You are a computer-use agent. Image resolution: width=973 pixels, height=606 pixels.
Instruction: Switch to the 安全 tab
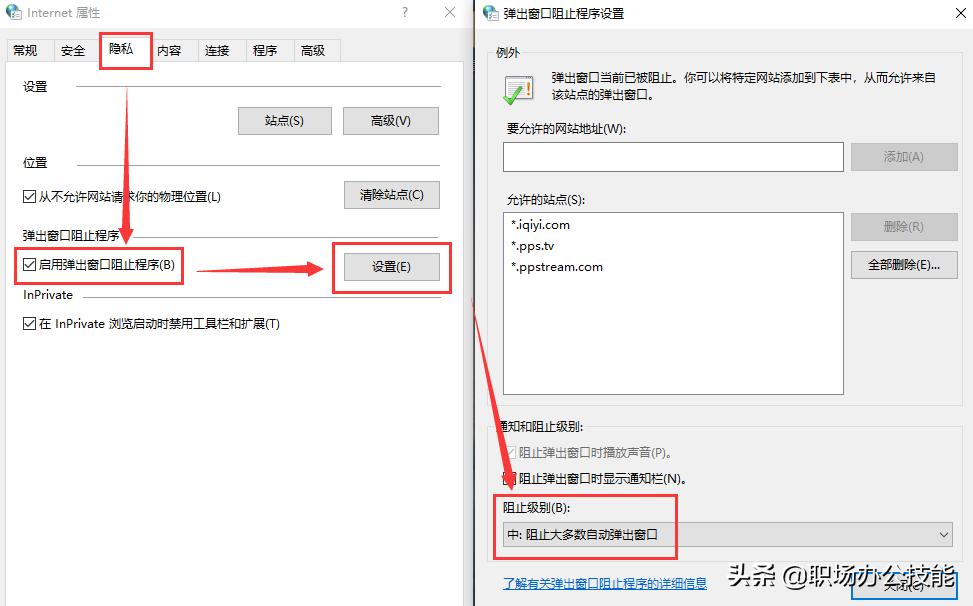(x=72, y=49)
